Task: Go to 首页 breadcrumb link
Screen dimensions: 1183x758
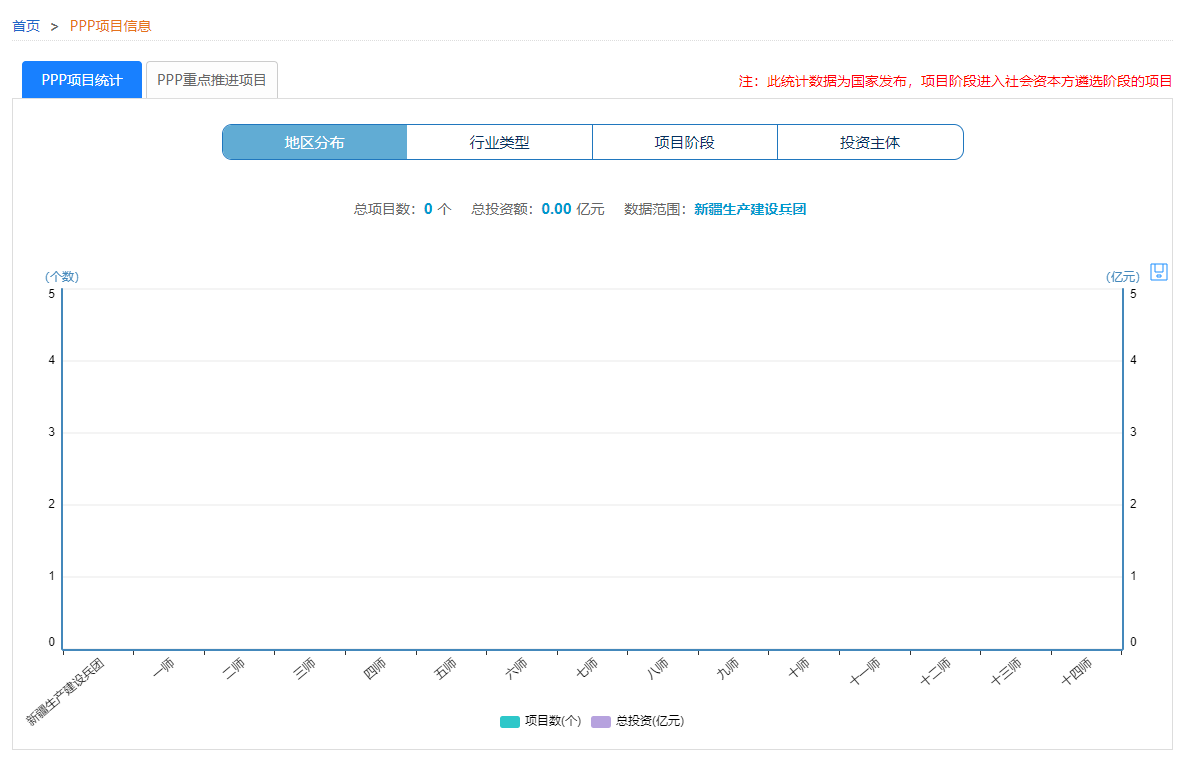Action: (26, 26)
